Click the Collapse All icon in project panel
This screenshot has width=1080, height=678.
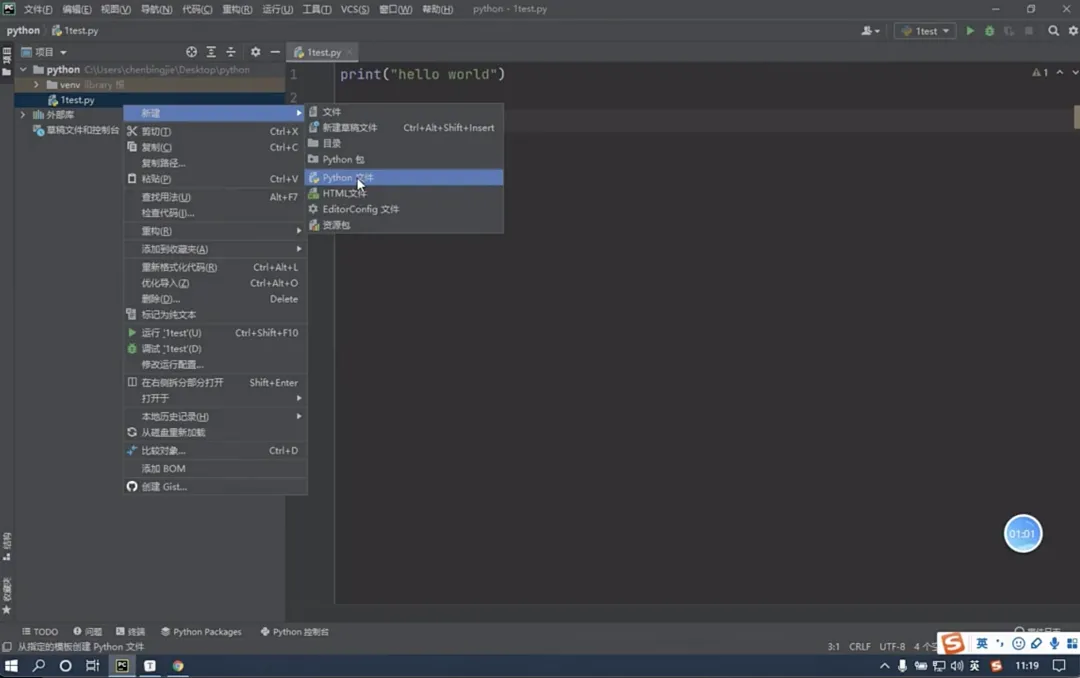coord(231,52)
